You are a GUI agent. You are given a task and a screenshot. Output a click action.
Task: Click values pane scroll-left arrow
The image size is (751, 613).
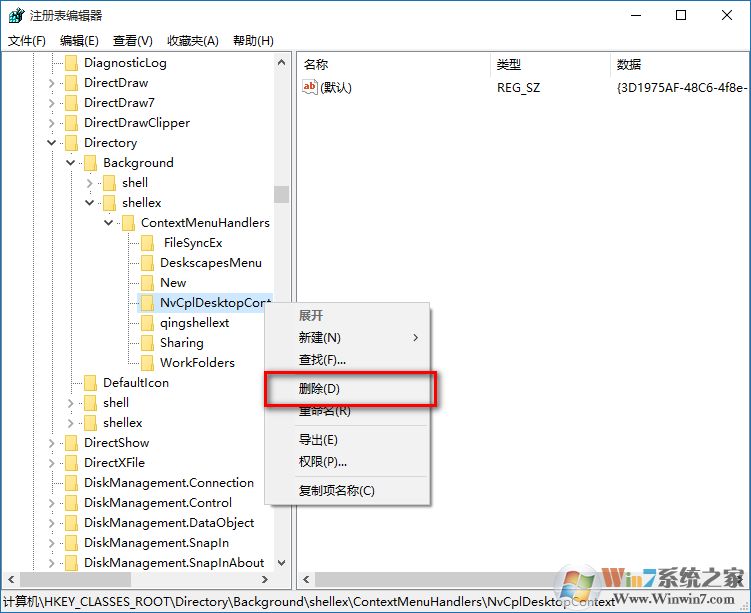[x=306, y=579]
